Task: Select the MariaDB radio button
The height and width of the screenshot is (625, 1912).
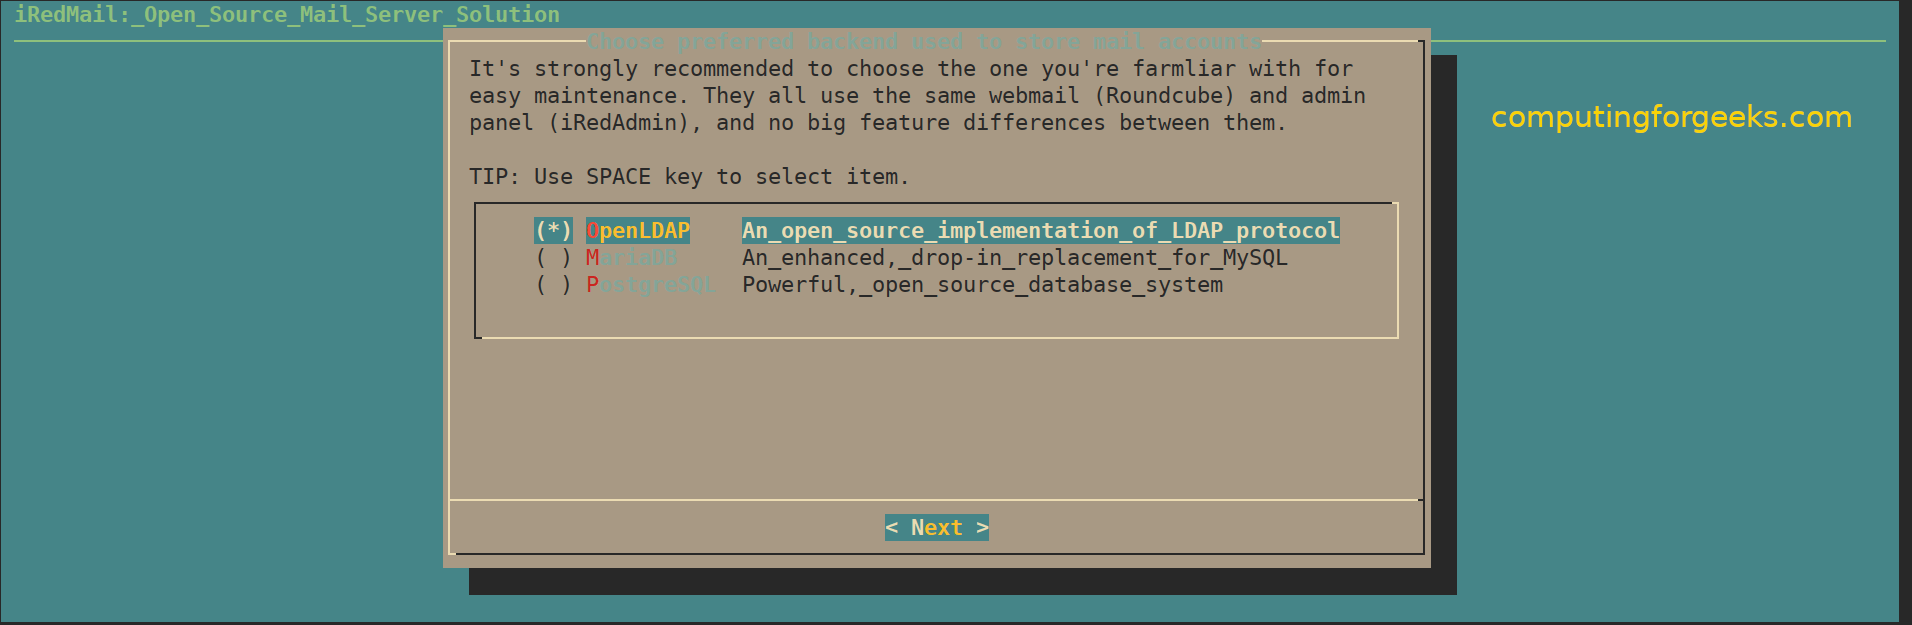Action: [x=553, y=258]
